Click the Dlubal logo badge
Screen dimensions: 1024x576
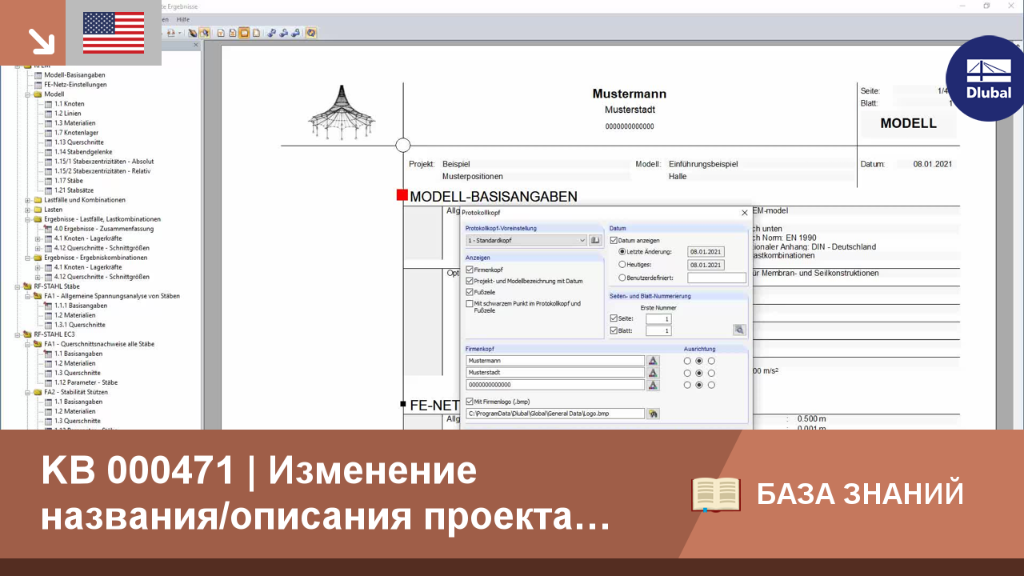pos(987,79)
